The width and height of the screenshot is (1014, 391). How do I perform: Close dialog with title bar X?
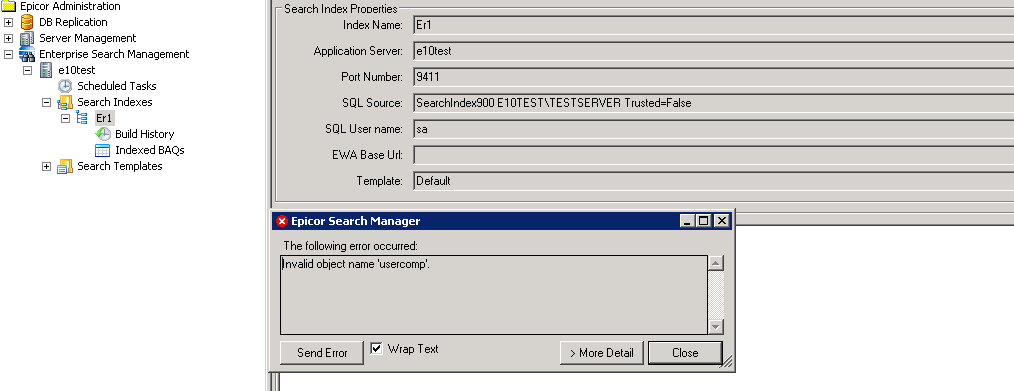(x=722, y=221)
